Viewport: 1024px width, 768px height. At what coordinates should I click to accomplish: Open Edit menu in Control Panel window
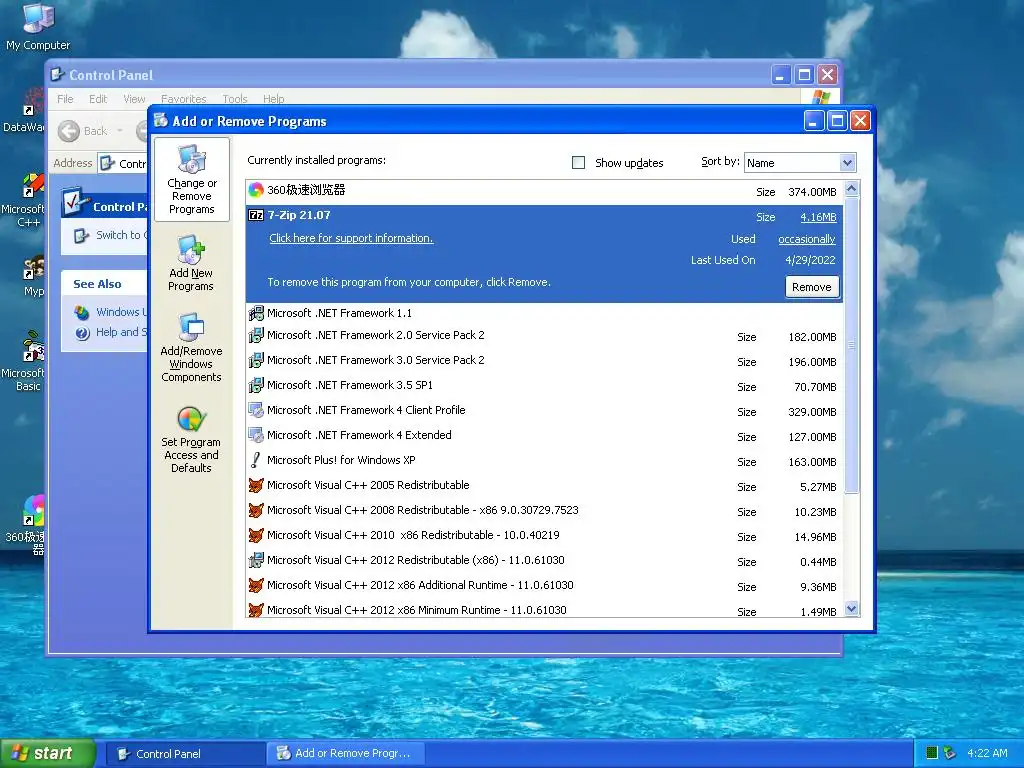[x=98, y=99]
